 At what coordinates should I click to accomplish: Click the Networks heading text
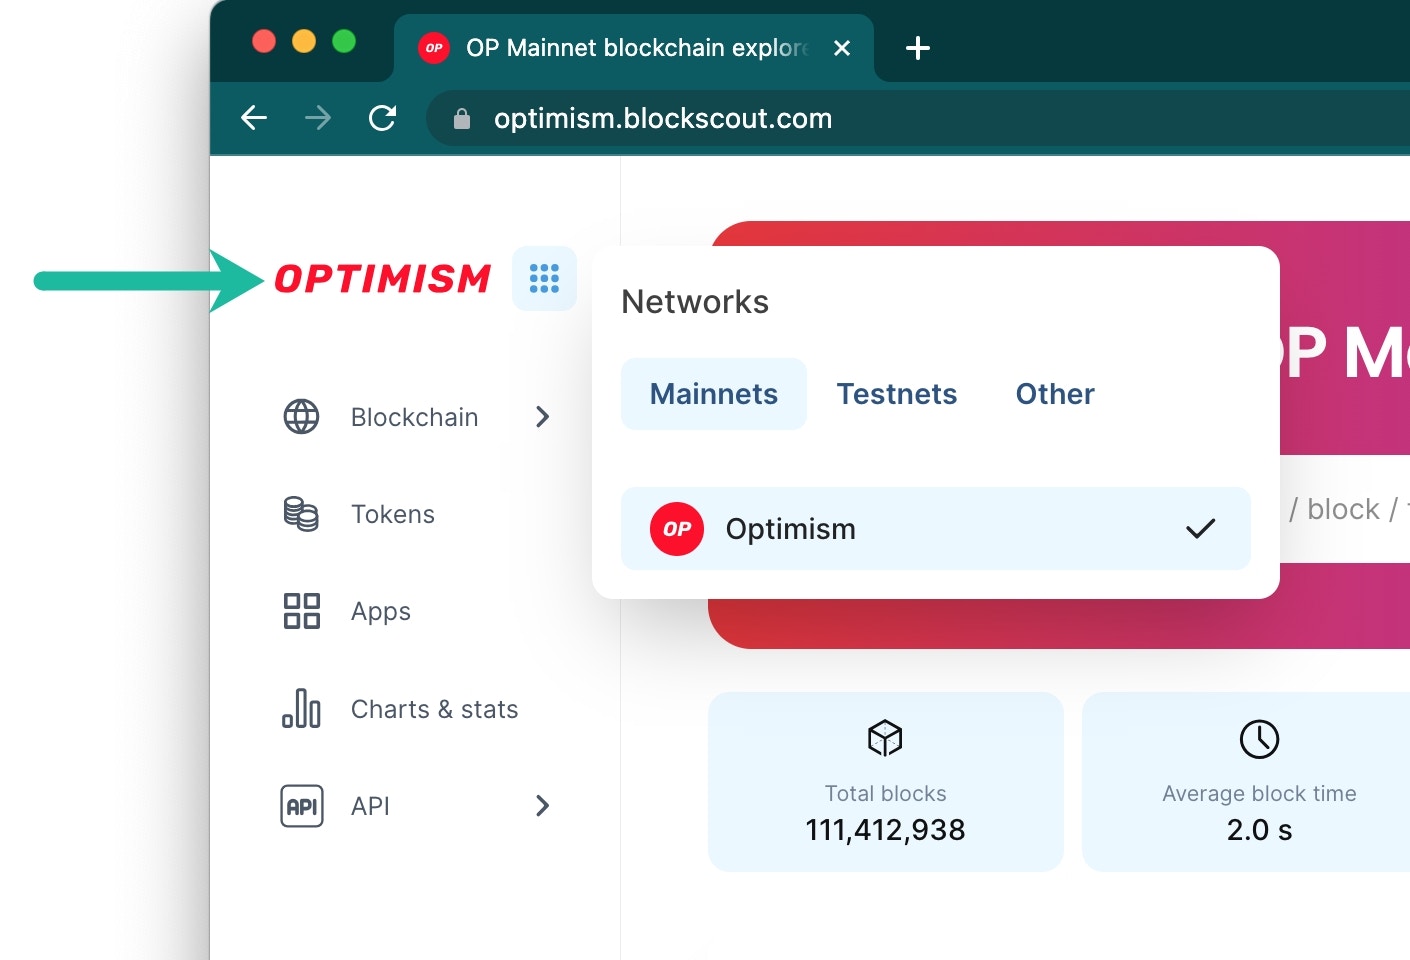(x=695, y=302)
